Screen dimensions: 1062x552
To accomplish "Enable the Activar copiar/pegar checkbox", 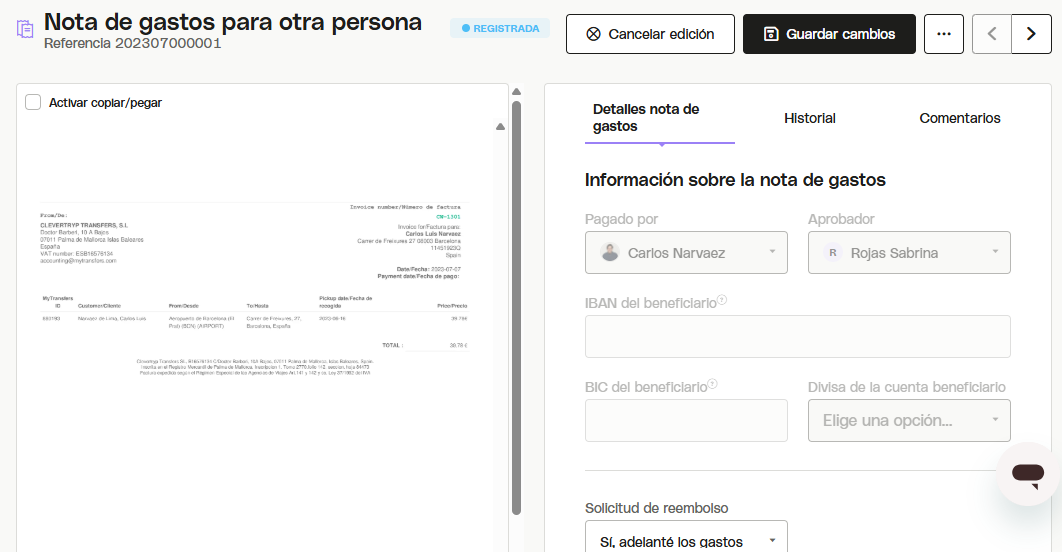I will click(x=33, y=102).
